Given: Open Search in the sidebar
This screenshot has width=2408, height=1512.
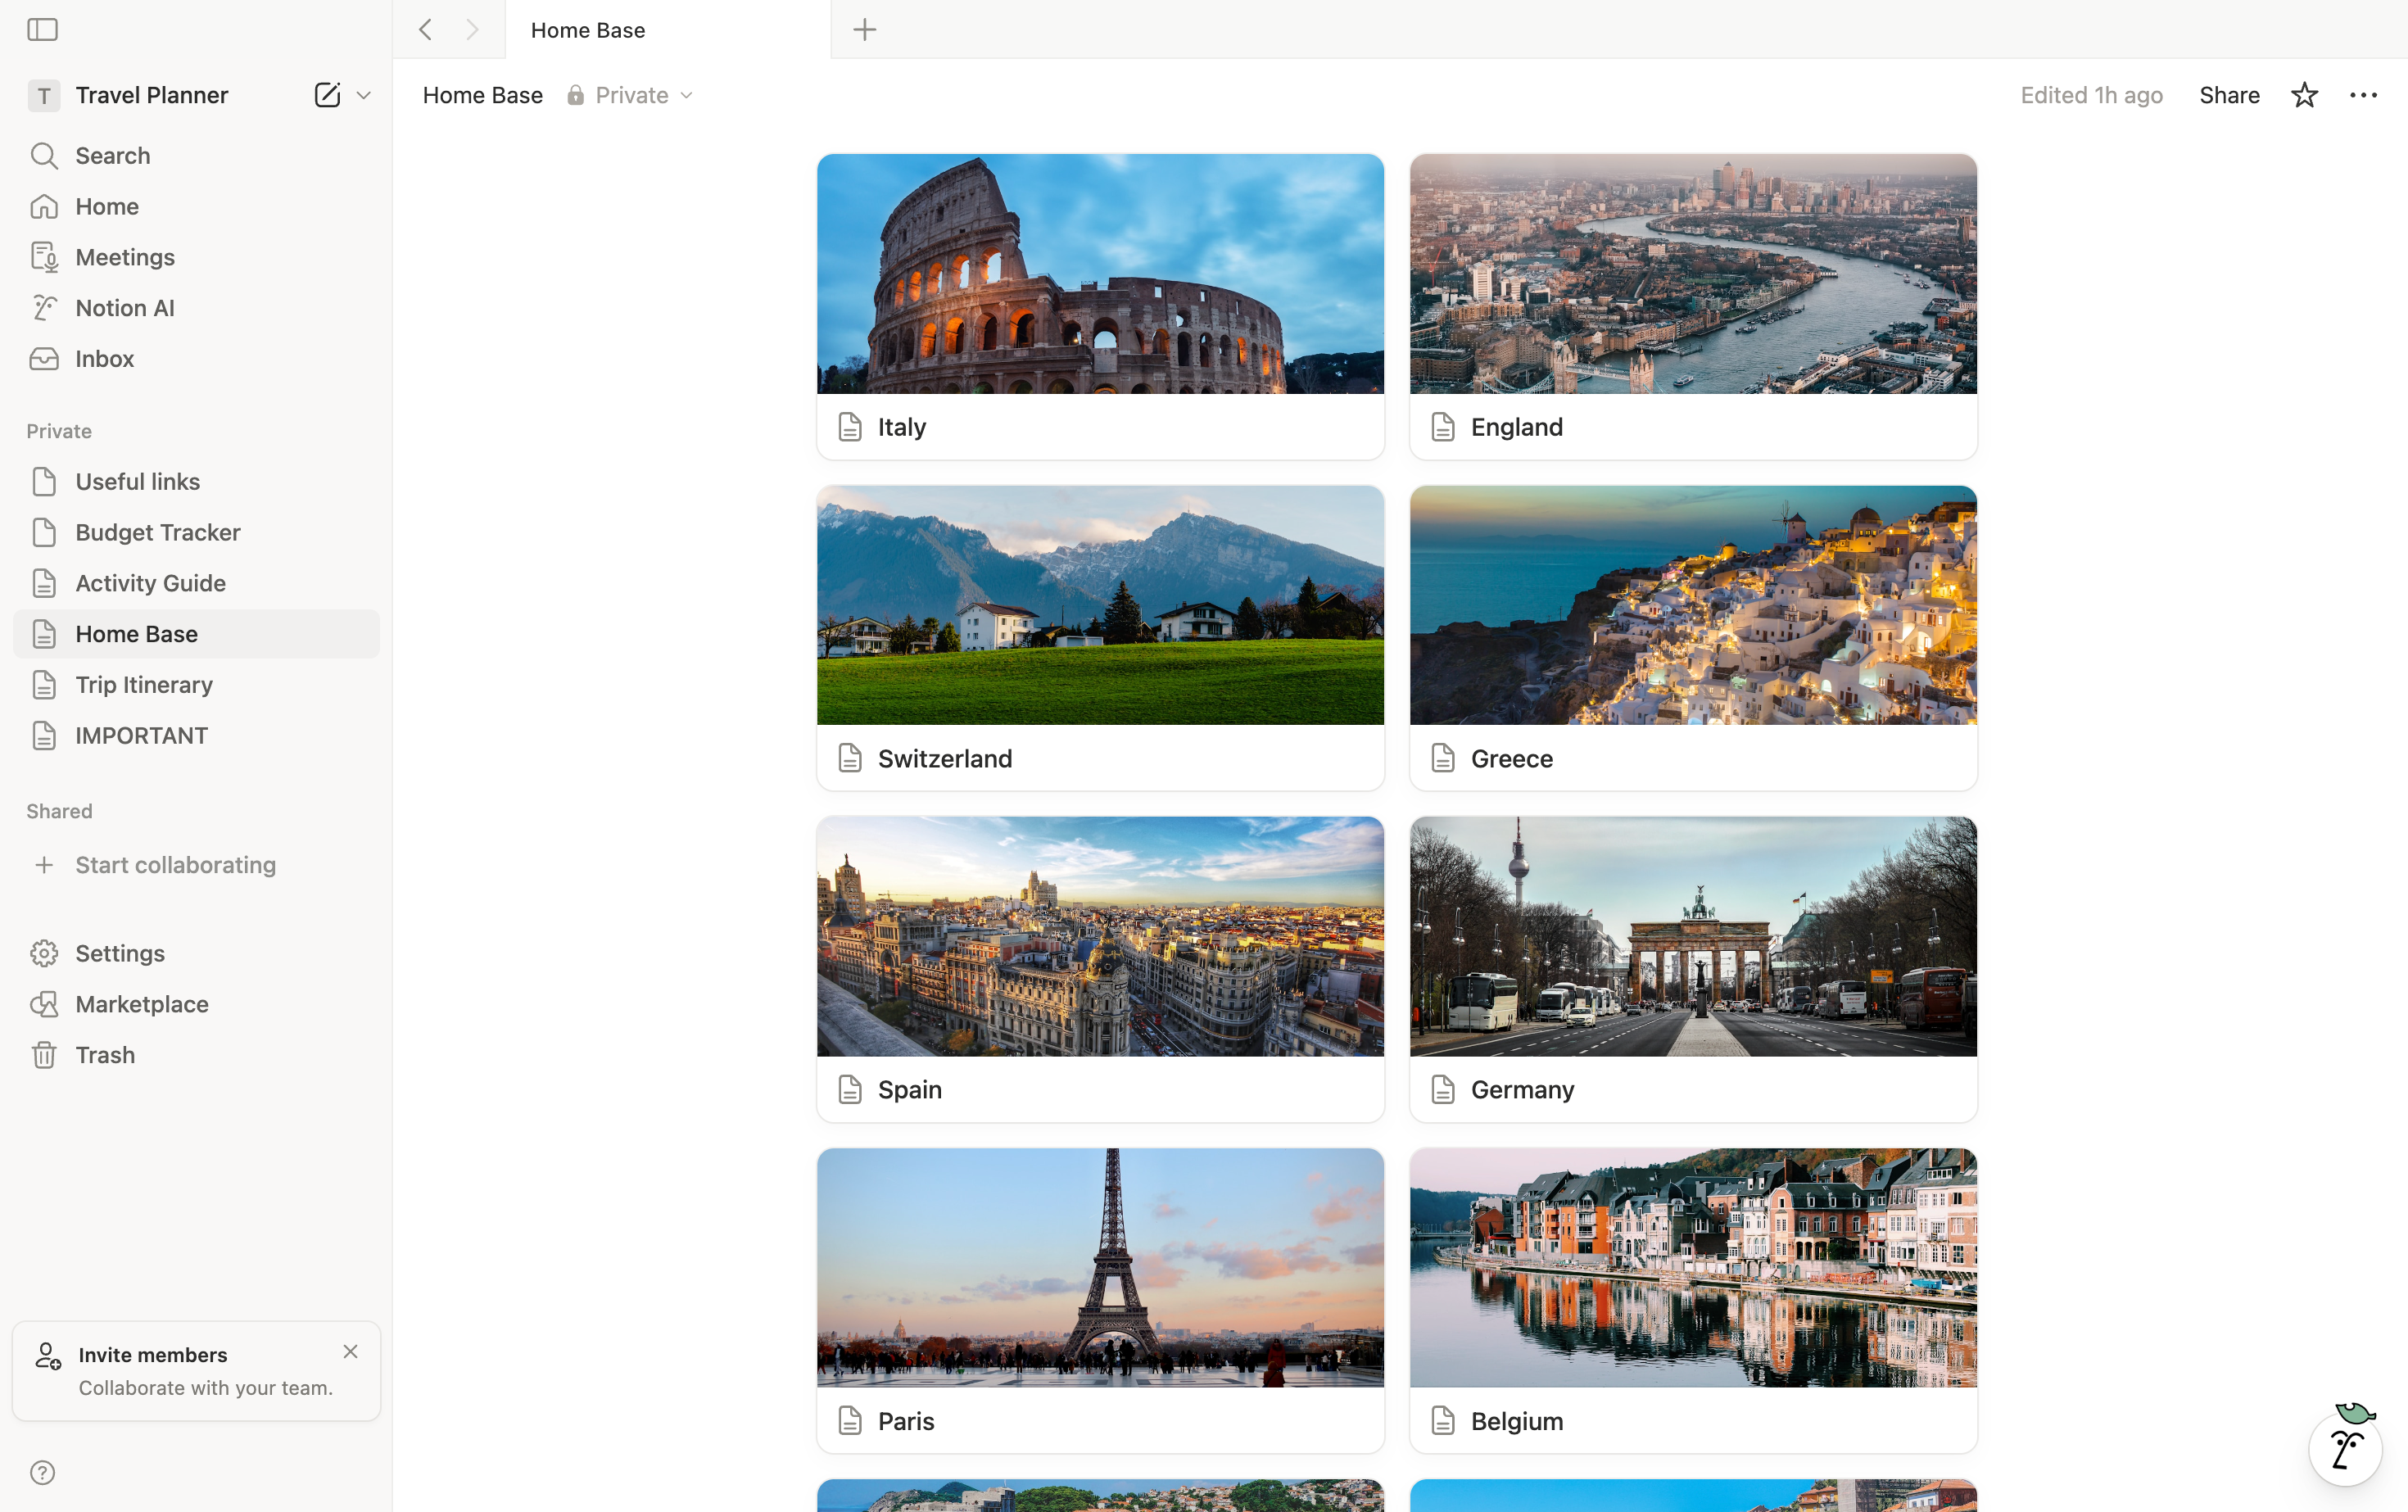Looking at the screenshot, I should click(112, 156).
